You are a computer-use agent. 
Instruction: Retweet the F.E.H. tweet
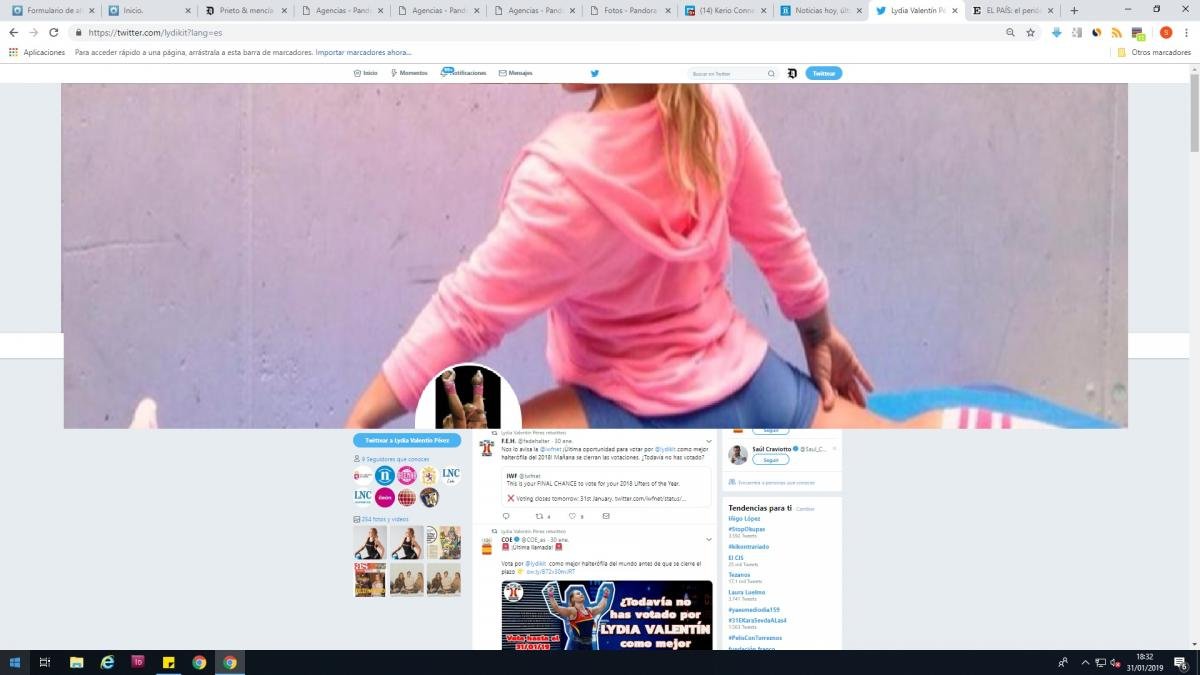[540, 516]
